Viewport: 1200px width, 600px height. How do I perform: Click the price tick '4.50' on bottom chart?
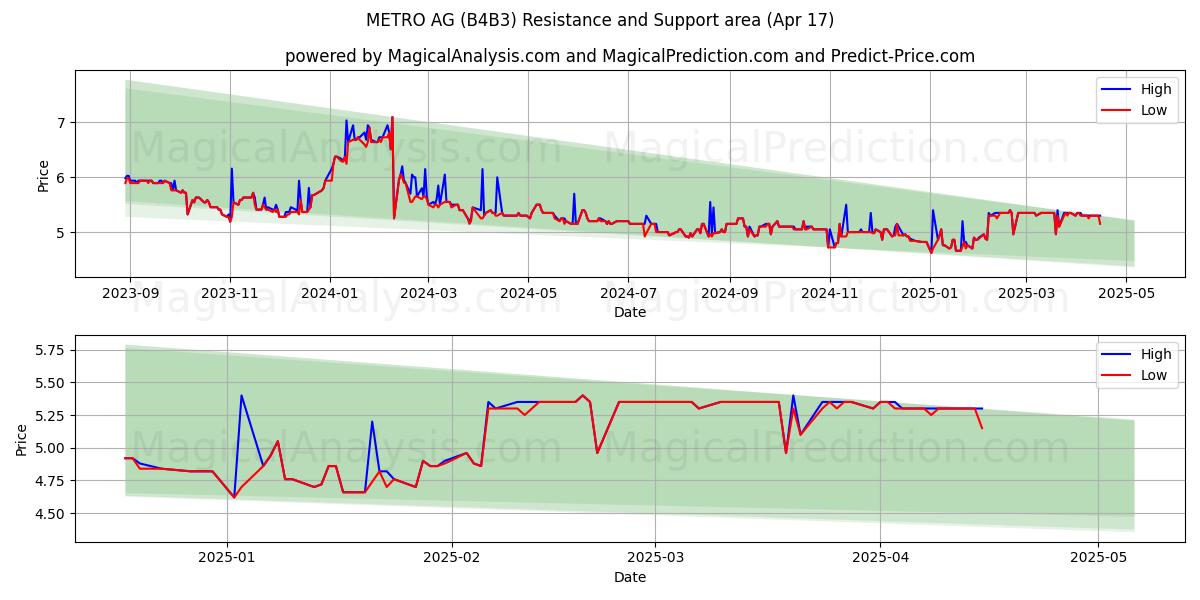(50, 514)
